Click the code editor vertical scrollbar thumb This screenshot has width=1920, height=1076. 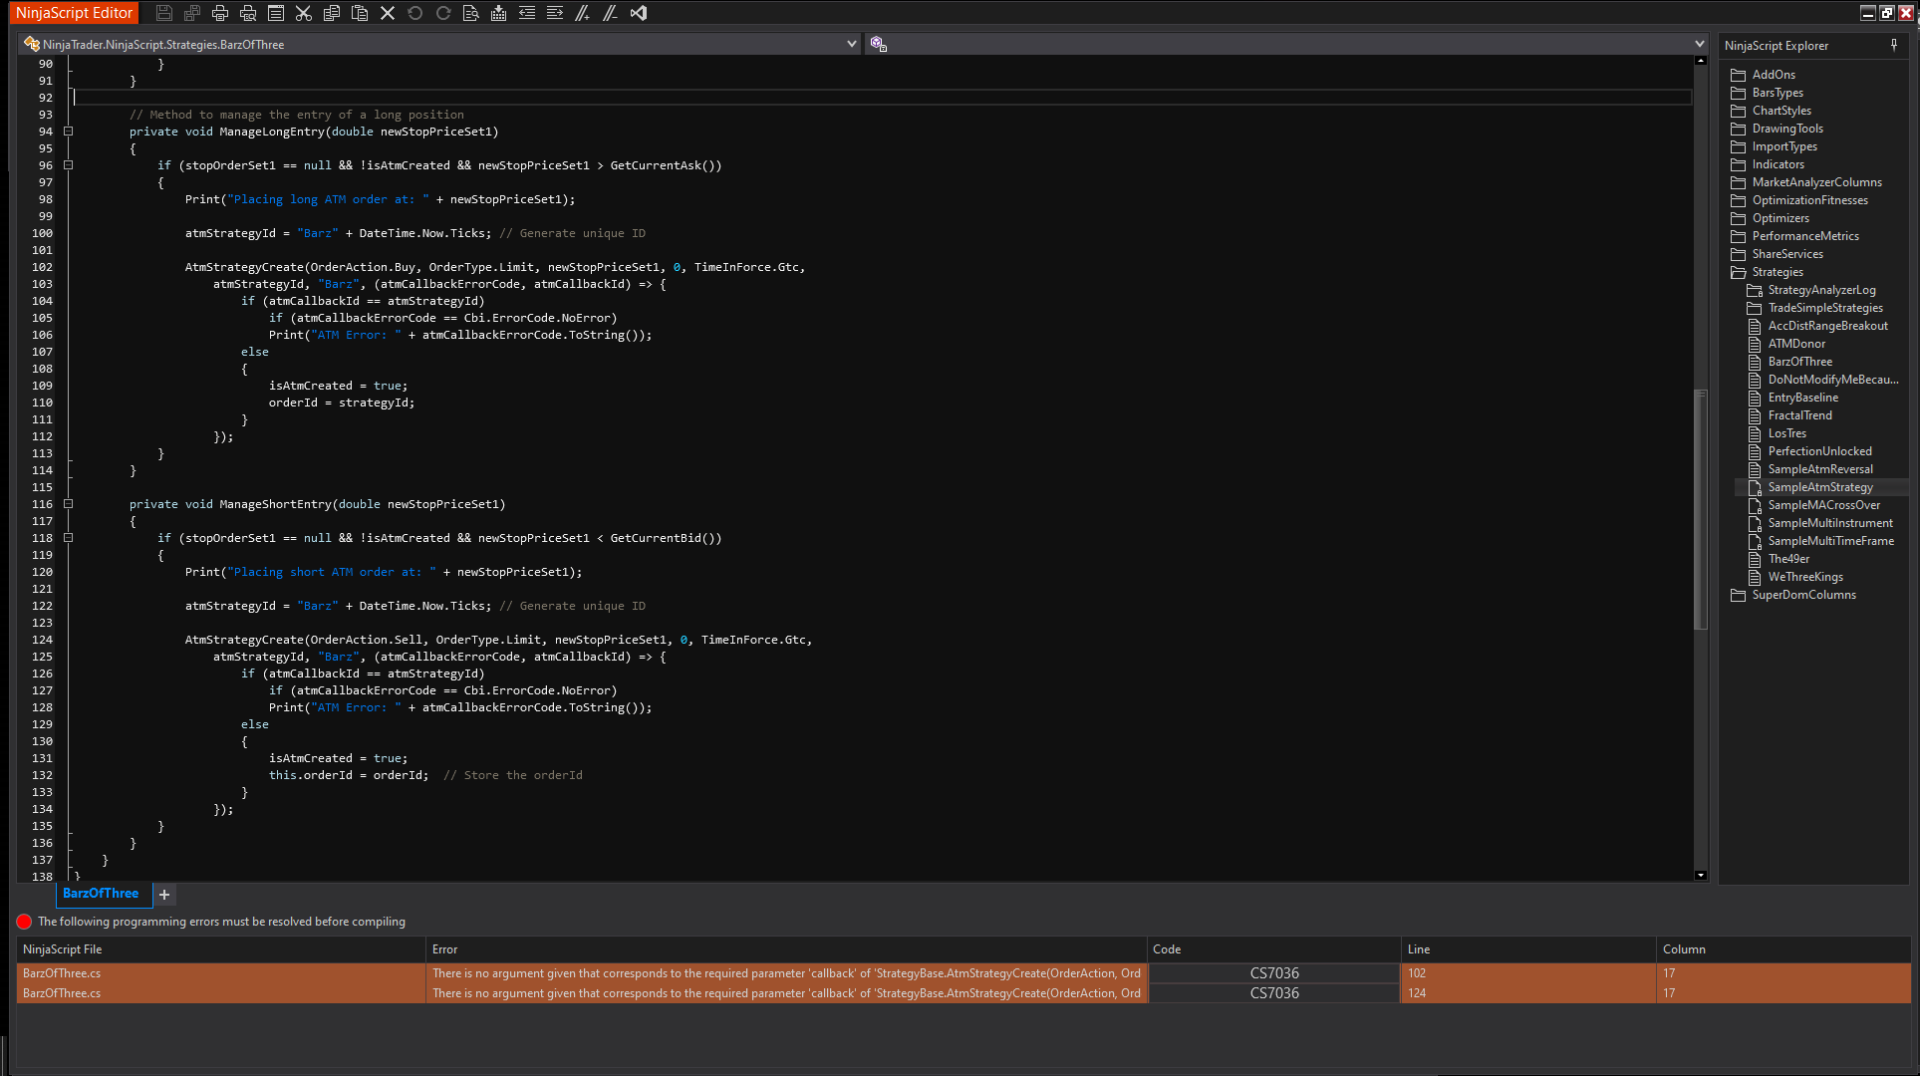click(x=1700, y=510)
